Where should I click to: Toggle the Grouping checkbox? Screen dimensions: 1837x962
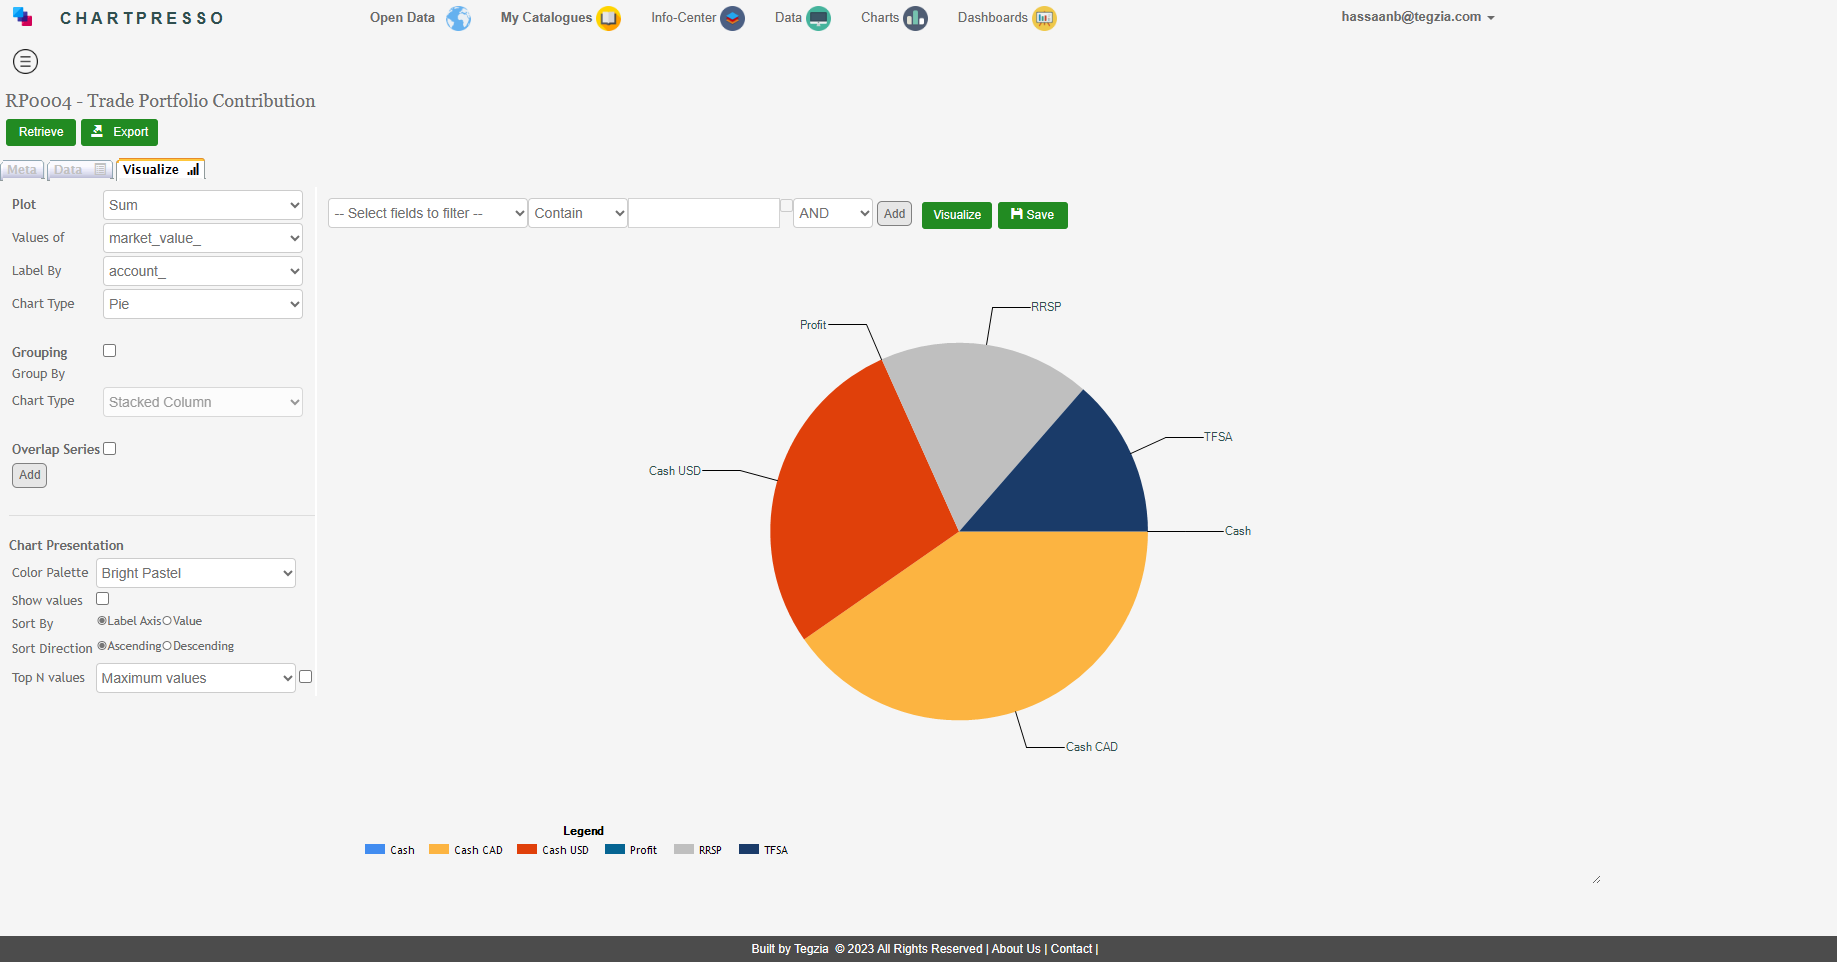(x=110, y=351)
